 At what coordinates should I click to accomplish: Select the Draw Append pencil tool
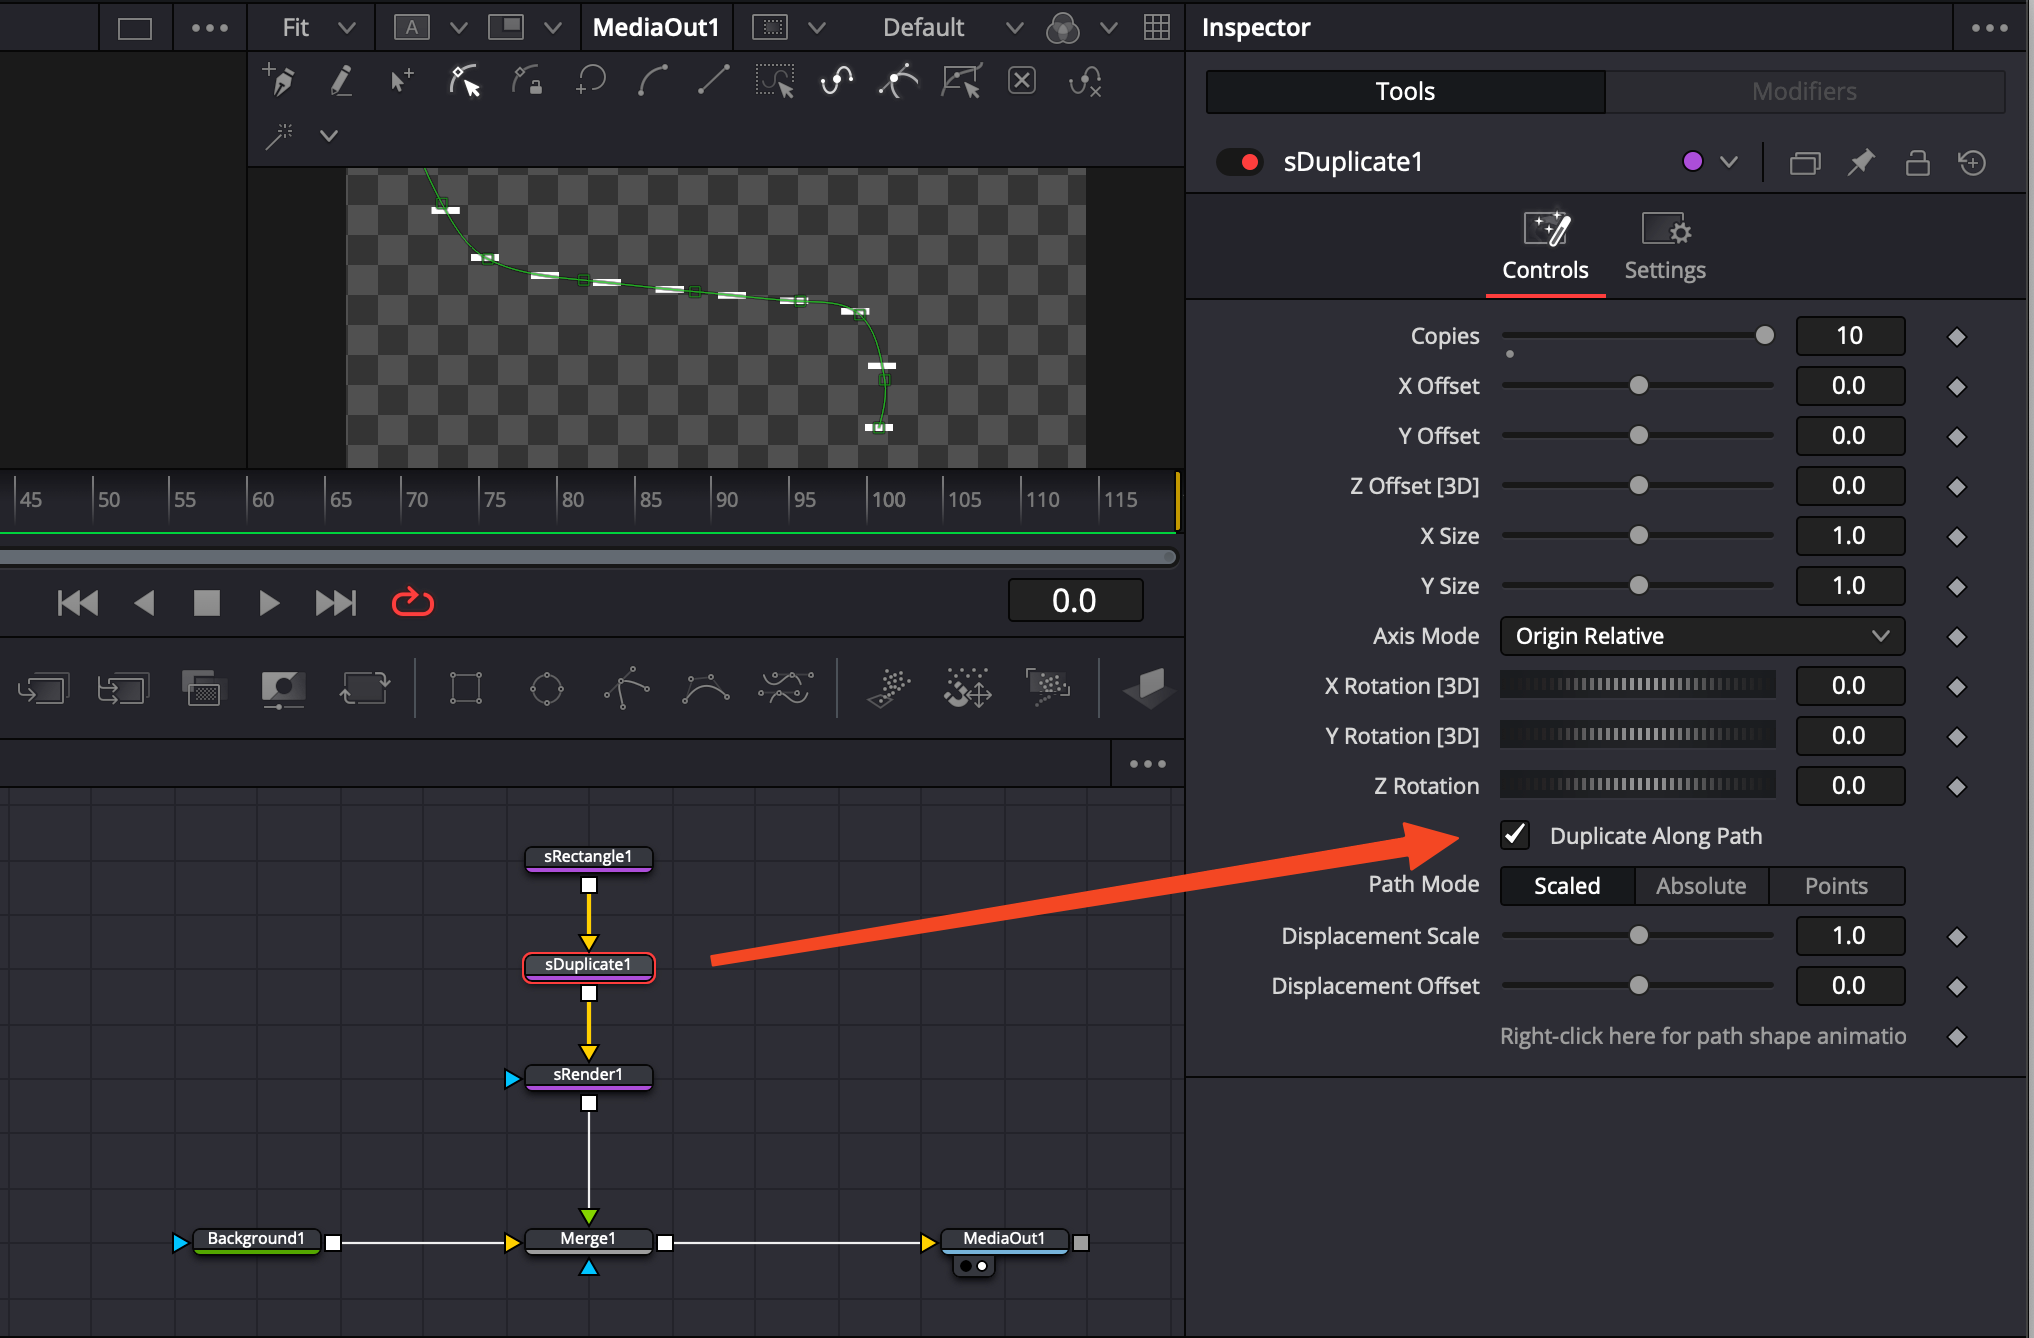(341, 80)
